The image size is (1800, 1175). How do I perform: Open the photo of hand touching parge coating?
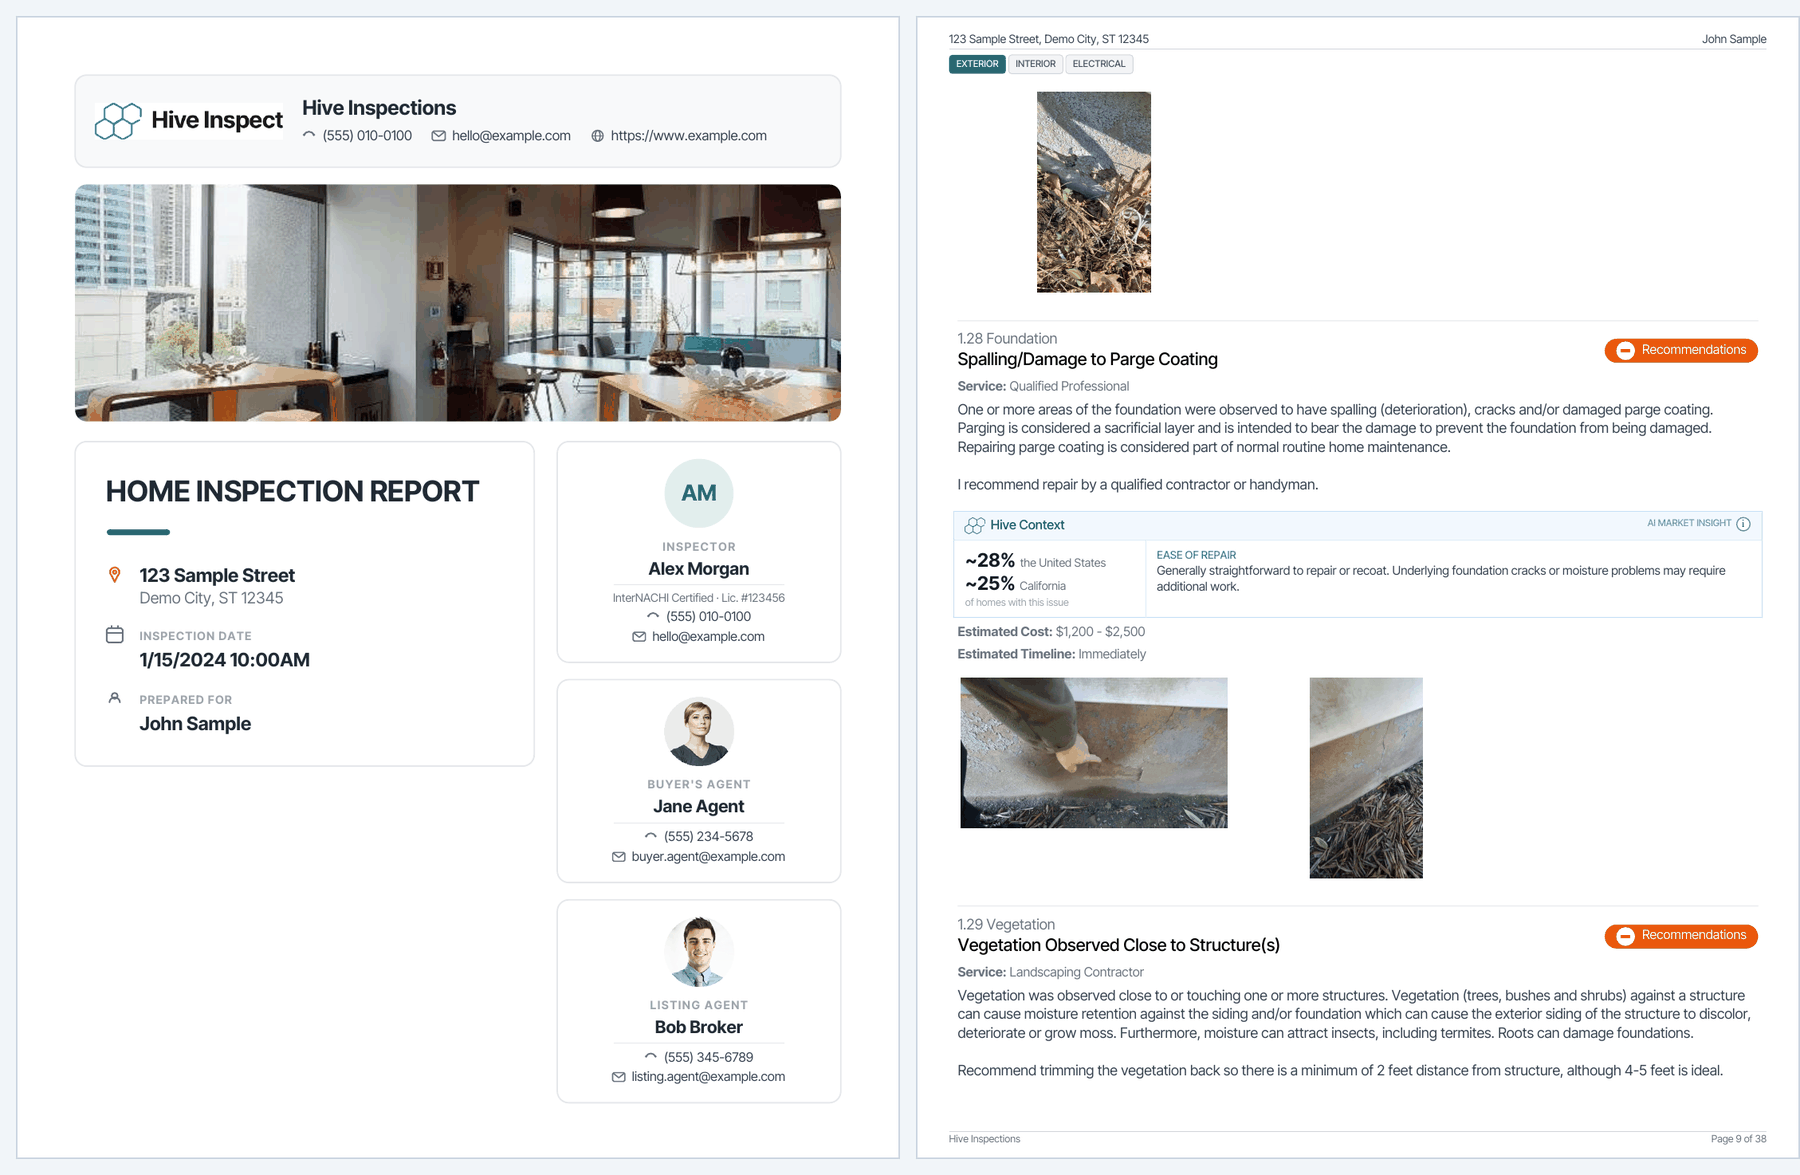pyautogui.click(x=1094, y=753)
